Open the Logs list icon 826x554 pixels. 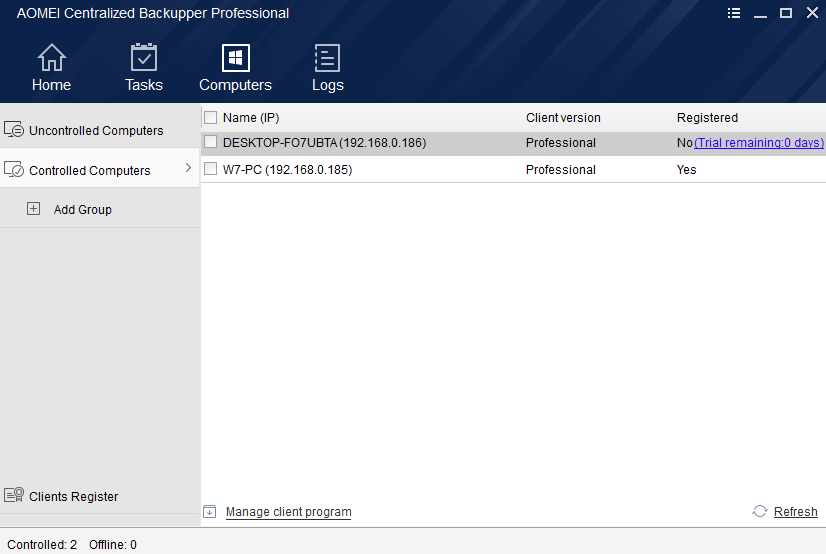click(327, 57)
